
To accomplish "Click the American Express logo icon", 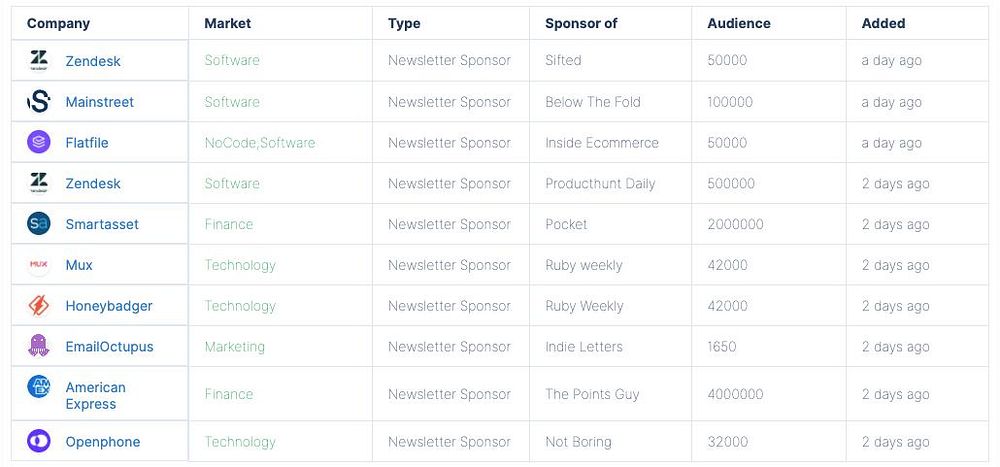I will pyautogui.click(x=39, y=388).
